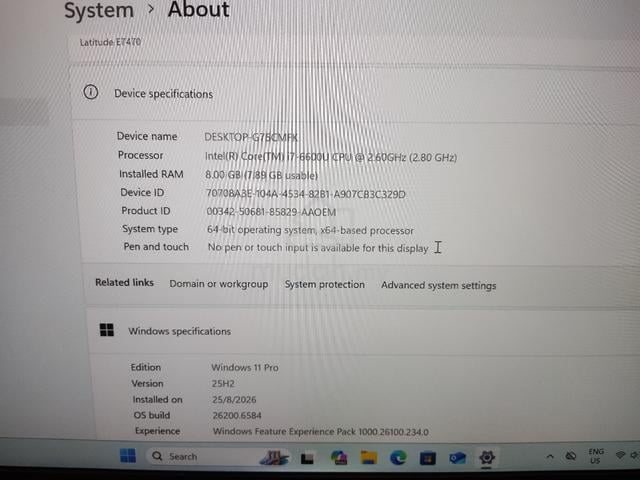Open ENG US language switcher
Screen dimensions: 640x480
pyautogui.click(x=596, y=456)
